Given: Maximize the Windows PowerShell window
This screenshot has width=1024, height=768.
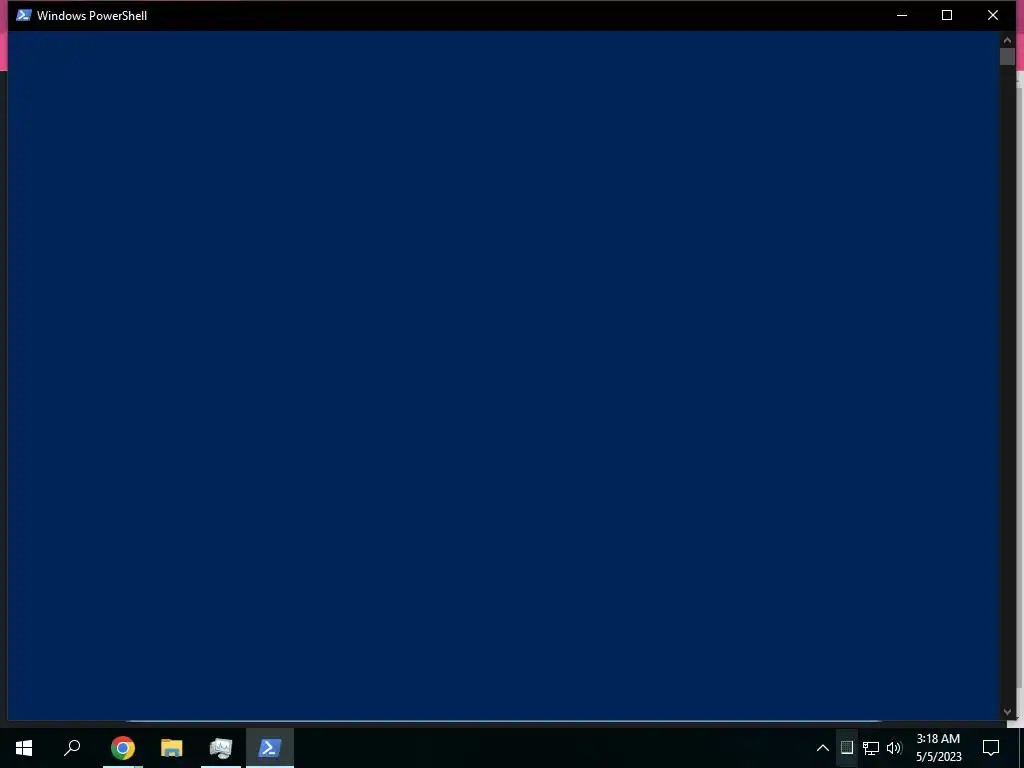Looking at the screenshot, I should [x=947, y=15].
